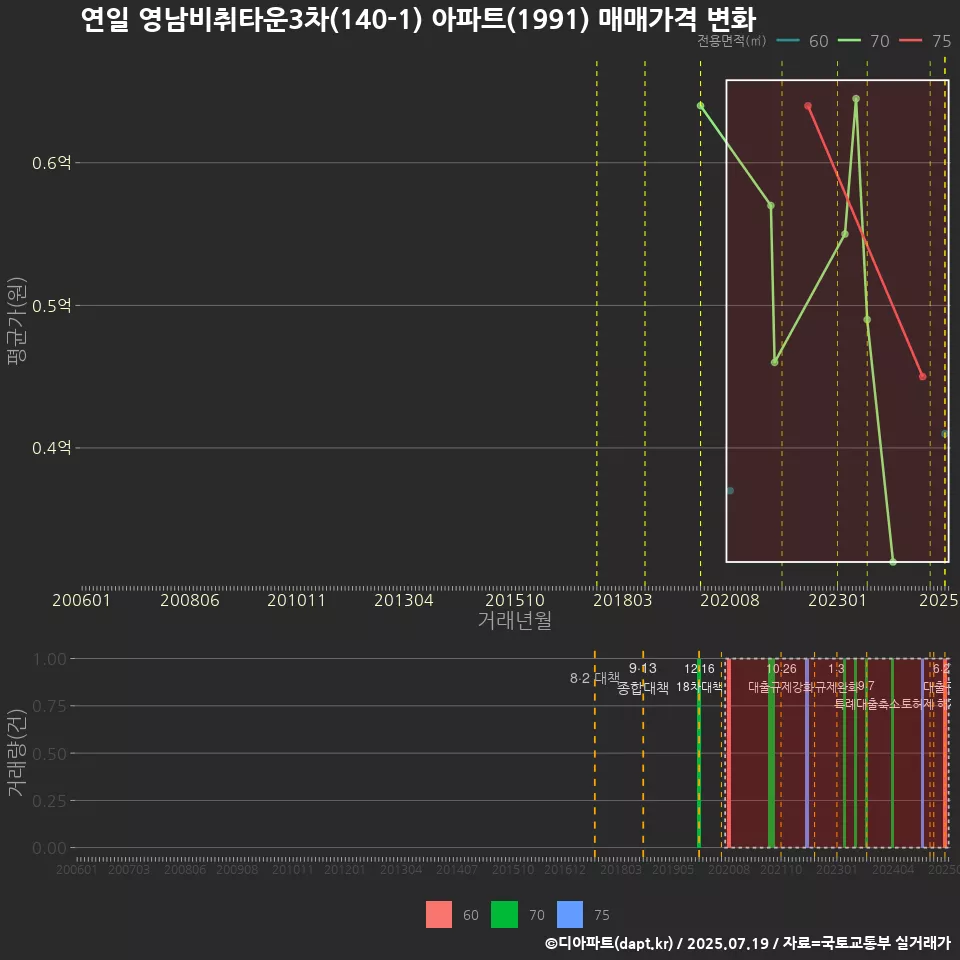960x960 pixels.
Task: Click the blue 75 swatch in bottom legend
Action: click(x=570, y=914)
